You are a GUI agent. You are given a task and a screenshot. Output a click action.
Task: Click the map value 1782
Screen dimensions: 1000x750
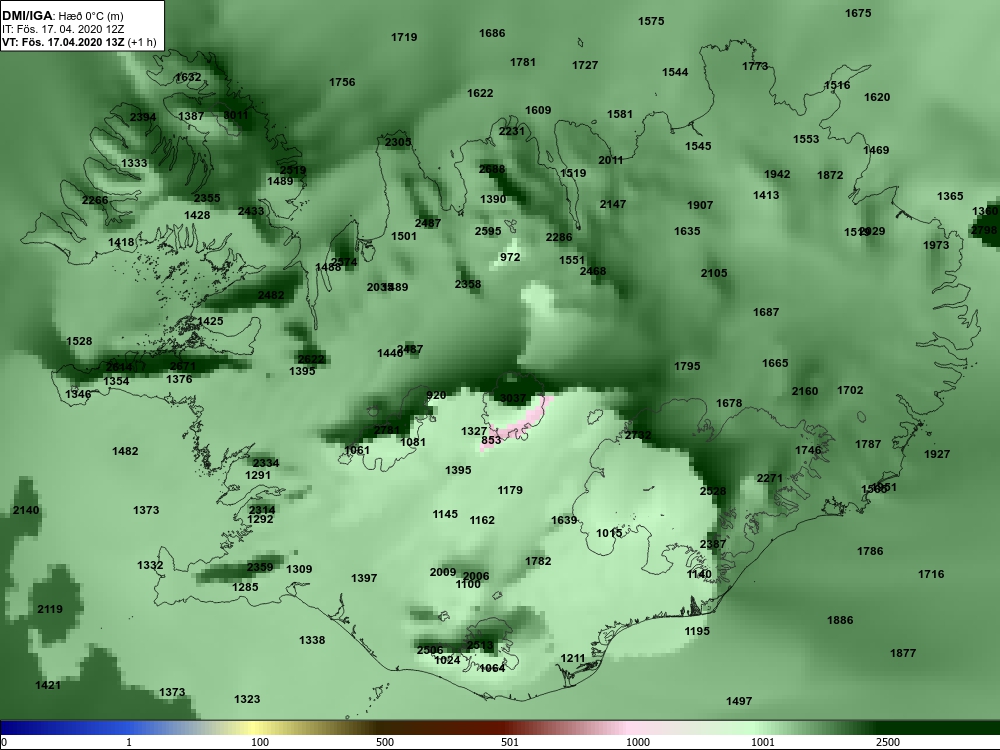[x=538, y=561]
